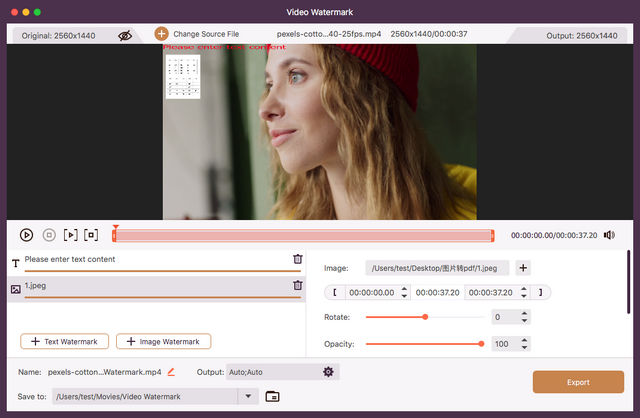Click the bracketed stop segment icon
640x418 pixels.
(91, 235)
